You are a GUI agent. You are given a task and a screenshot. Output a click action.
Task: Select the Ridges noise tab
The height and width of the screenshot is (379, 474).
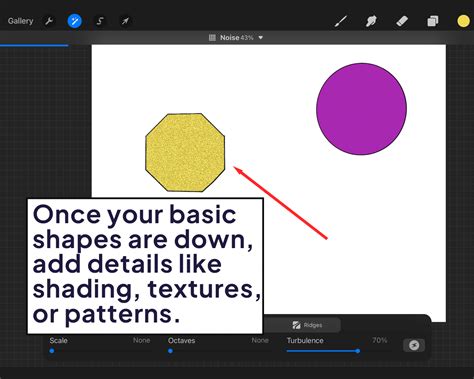click(x=307, y=325)
